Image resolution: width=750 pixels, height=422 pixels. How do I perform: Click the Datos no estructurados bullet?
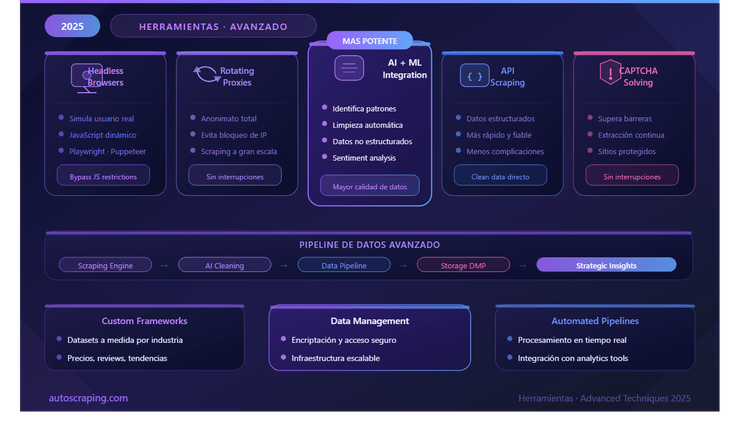tap(372, 142)
